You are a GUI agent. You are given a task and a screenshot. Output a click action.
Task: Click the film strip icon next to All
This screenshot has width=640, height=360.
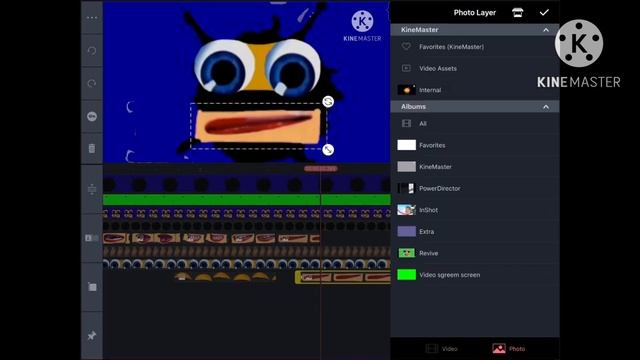(x=407, y=123)
